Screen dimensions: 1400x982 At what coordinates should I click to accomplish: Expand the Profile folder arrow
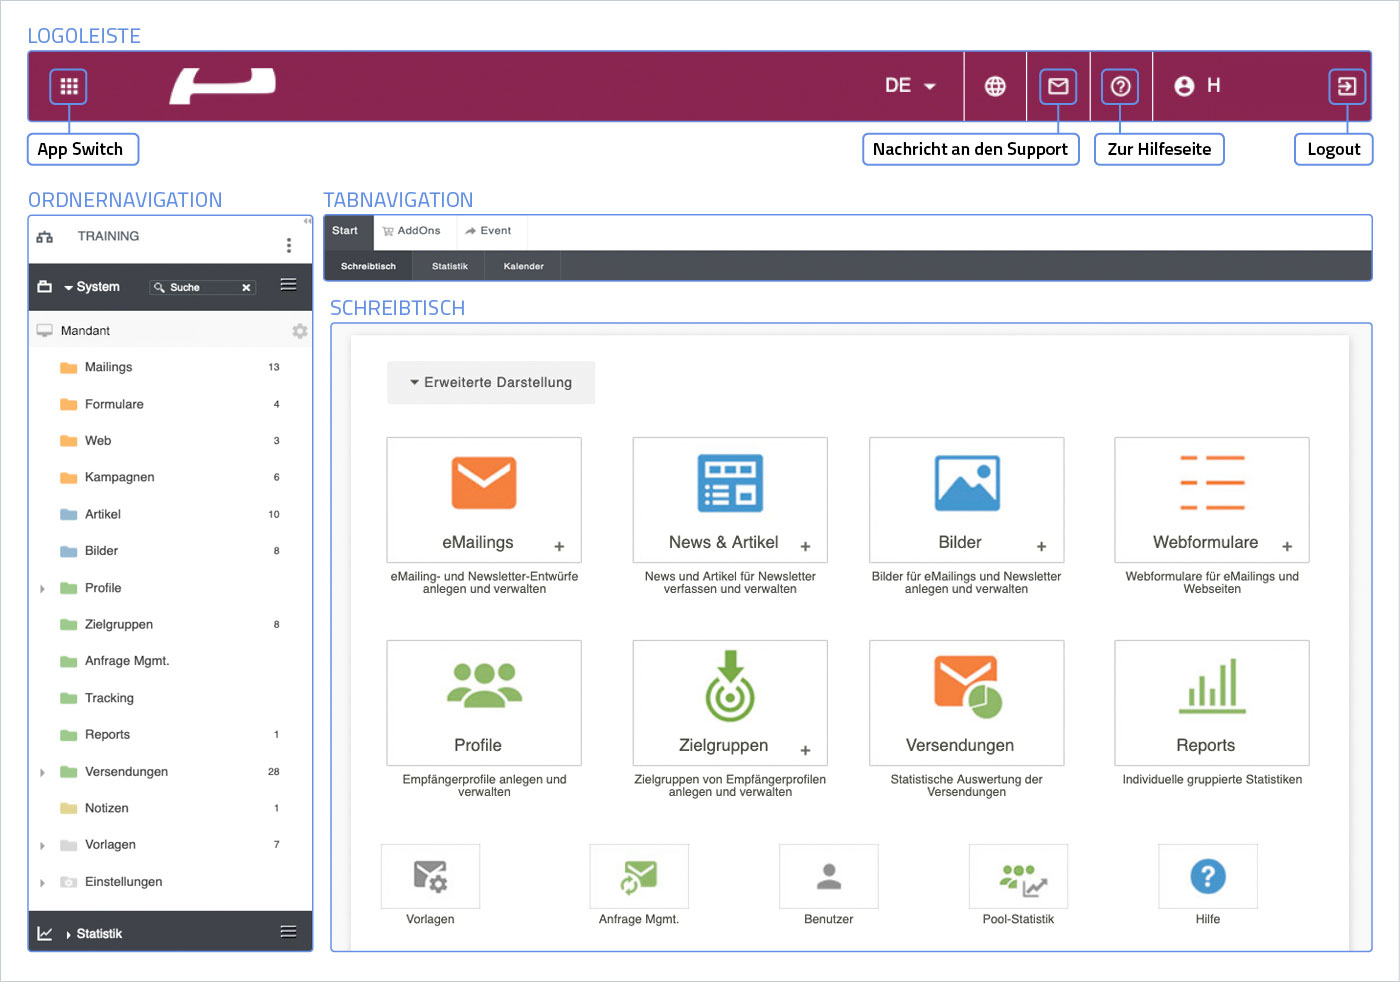(42, 589)
